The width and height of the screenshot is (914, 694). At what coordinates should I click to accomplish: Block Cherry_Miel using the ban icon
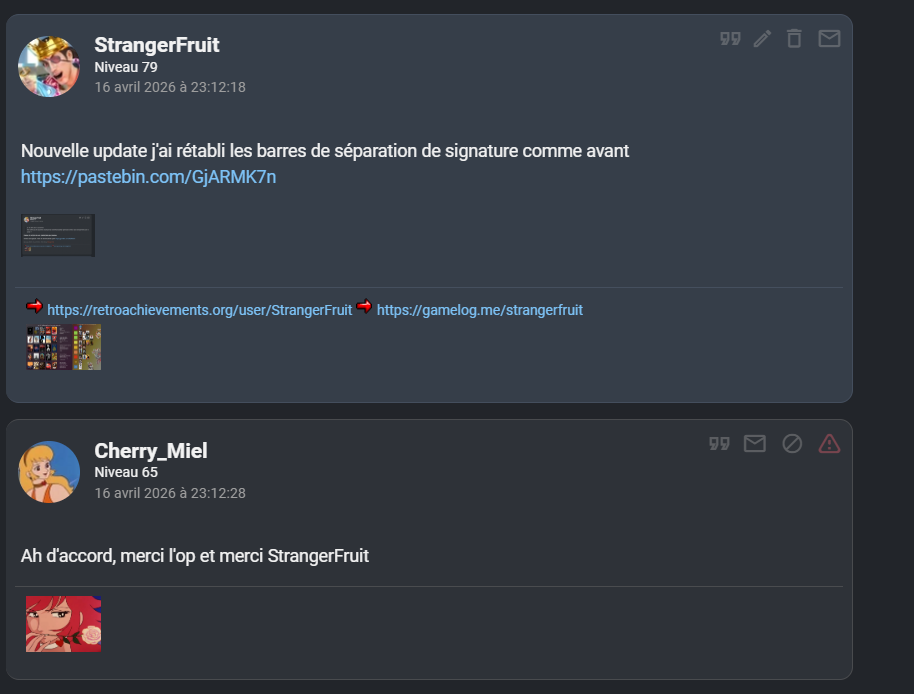point(792,444)
